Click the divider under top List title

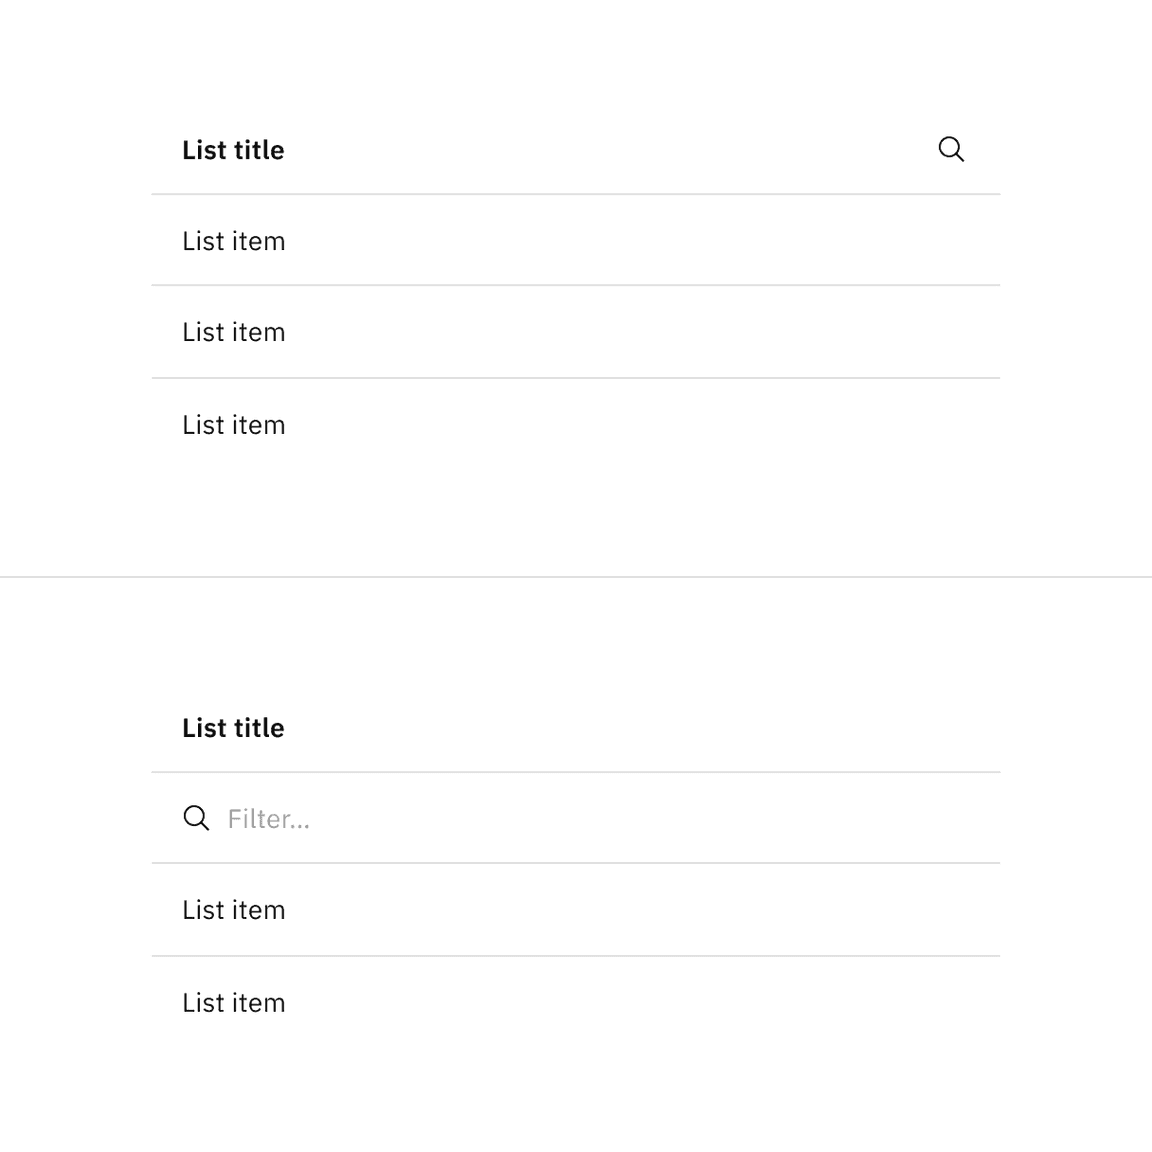tap(576, 194)
